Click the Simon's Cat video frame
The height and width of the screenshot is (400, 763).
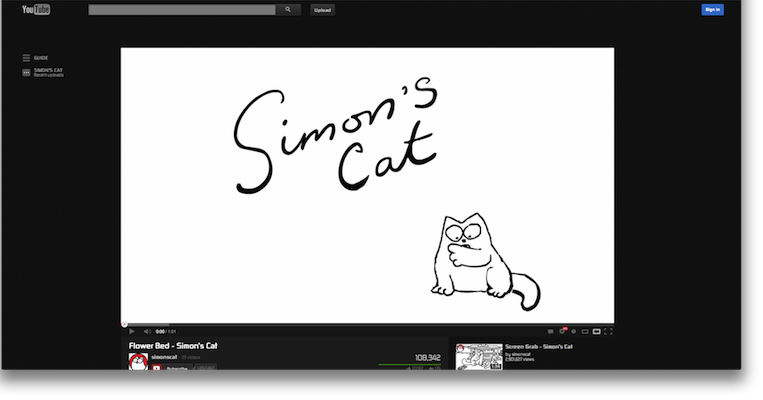[x=367, y=185]
